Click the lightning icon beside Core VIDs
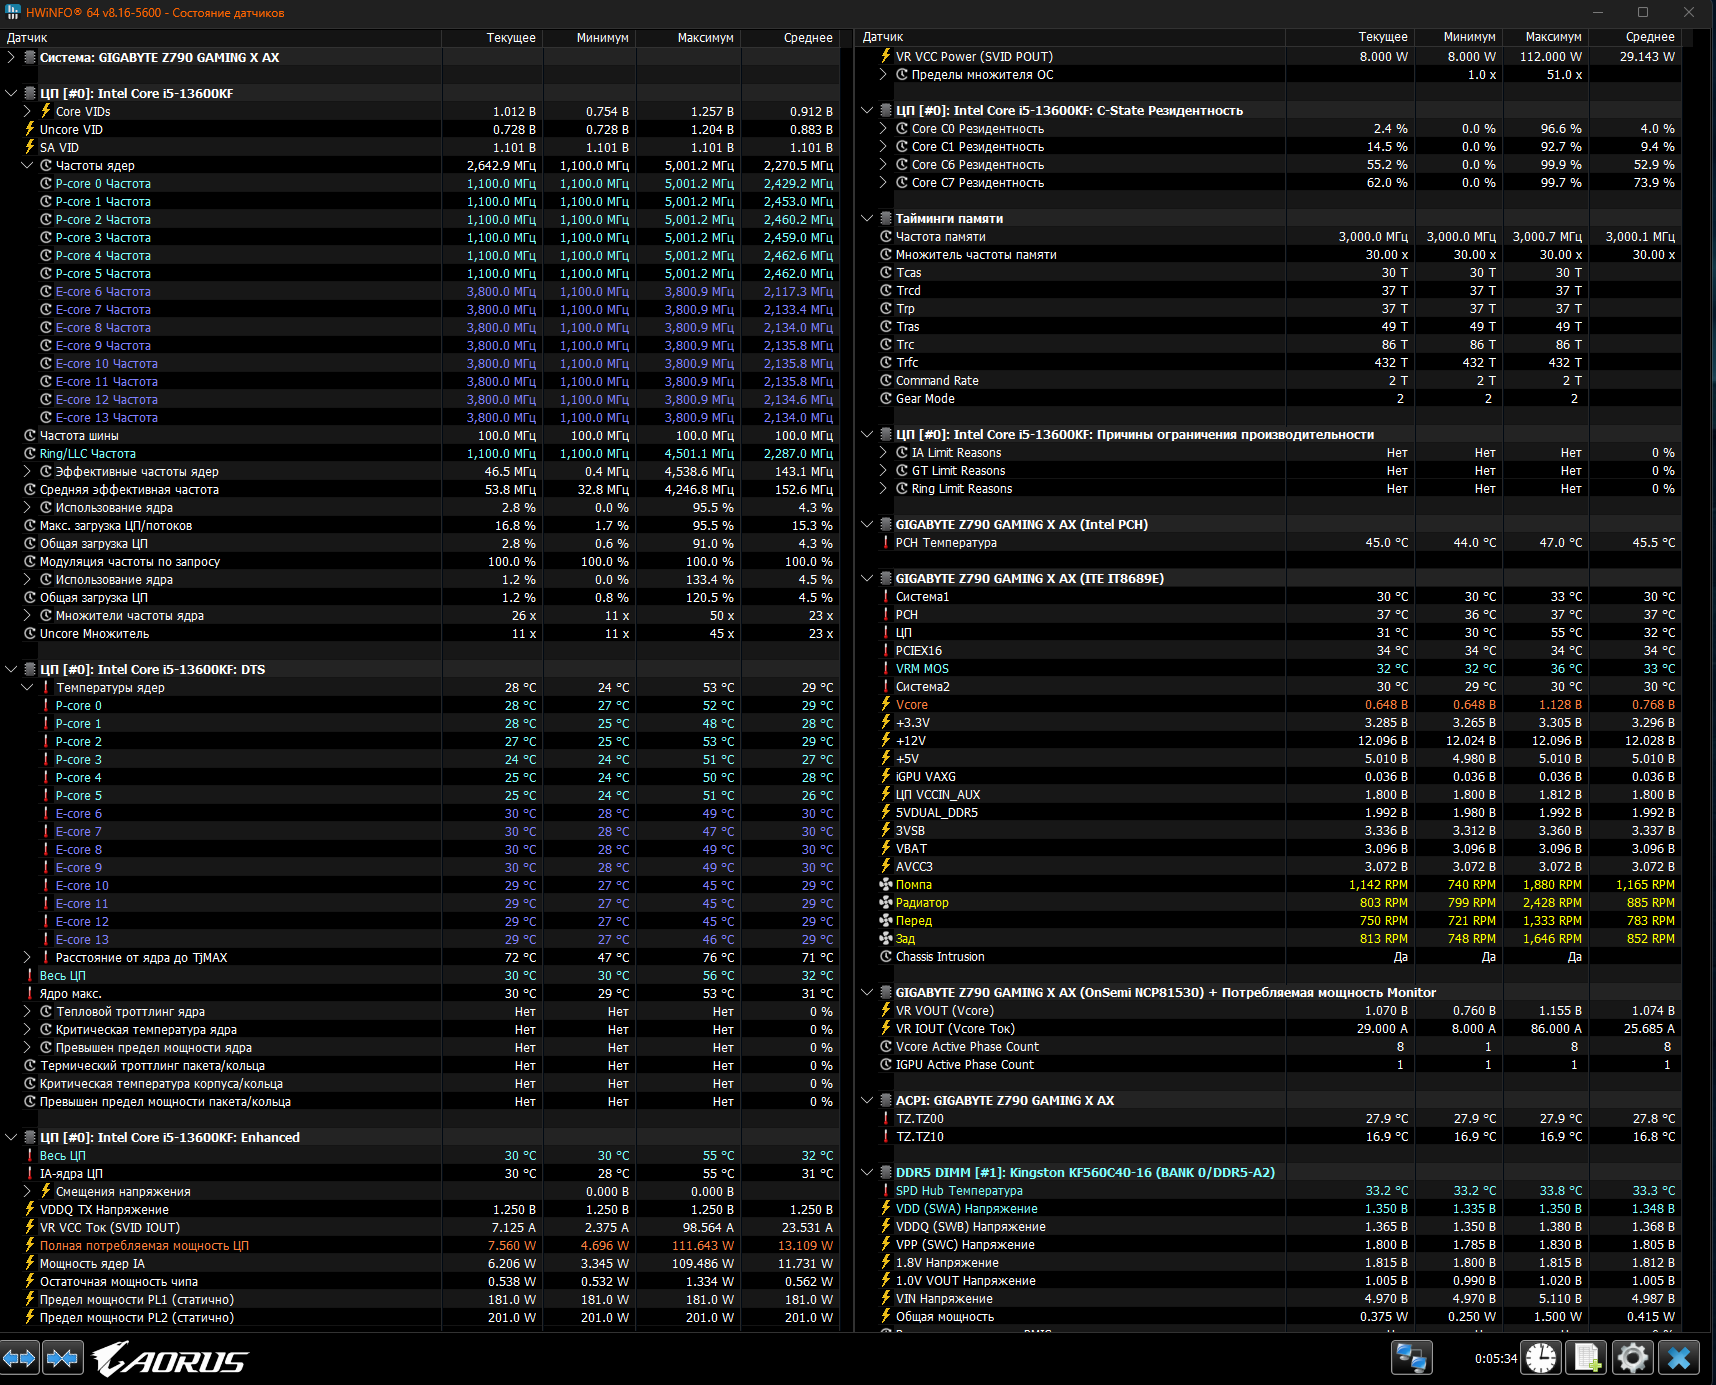 pyautogui.click(x=45, y=111)
